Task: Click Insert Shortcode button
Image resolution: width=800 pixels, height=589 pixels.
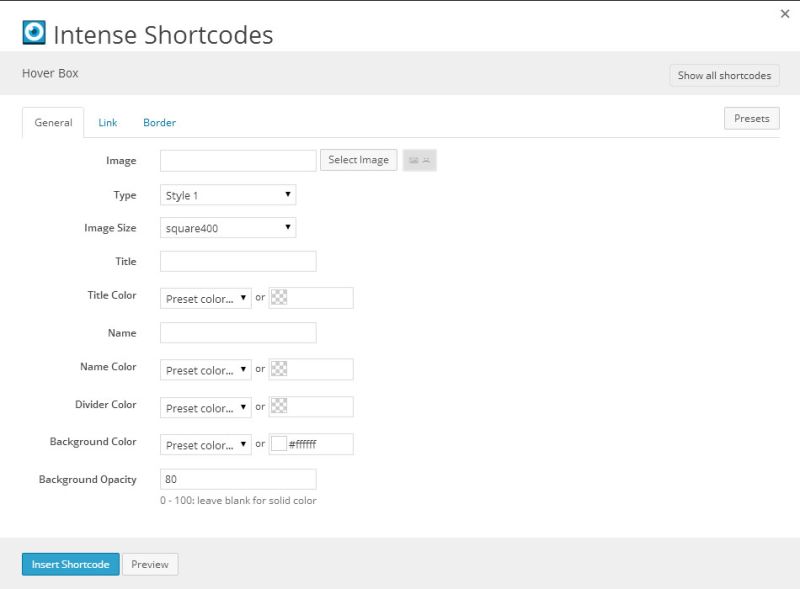Action: tap(70, 564)
